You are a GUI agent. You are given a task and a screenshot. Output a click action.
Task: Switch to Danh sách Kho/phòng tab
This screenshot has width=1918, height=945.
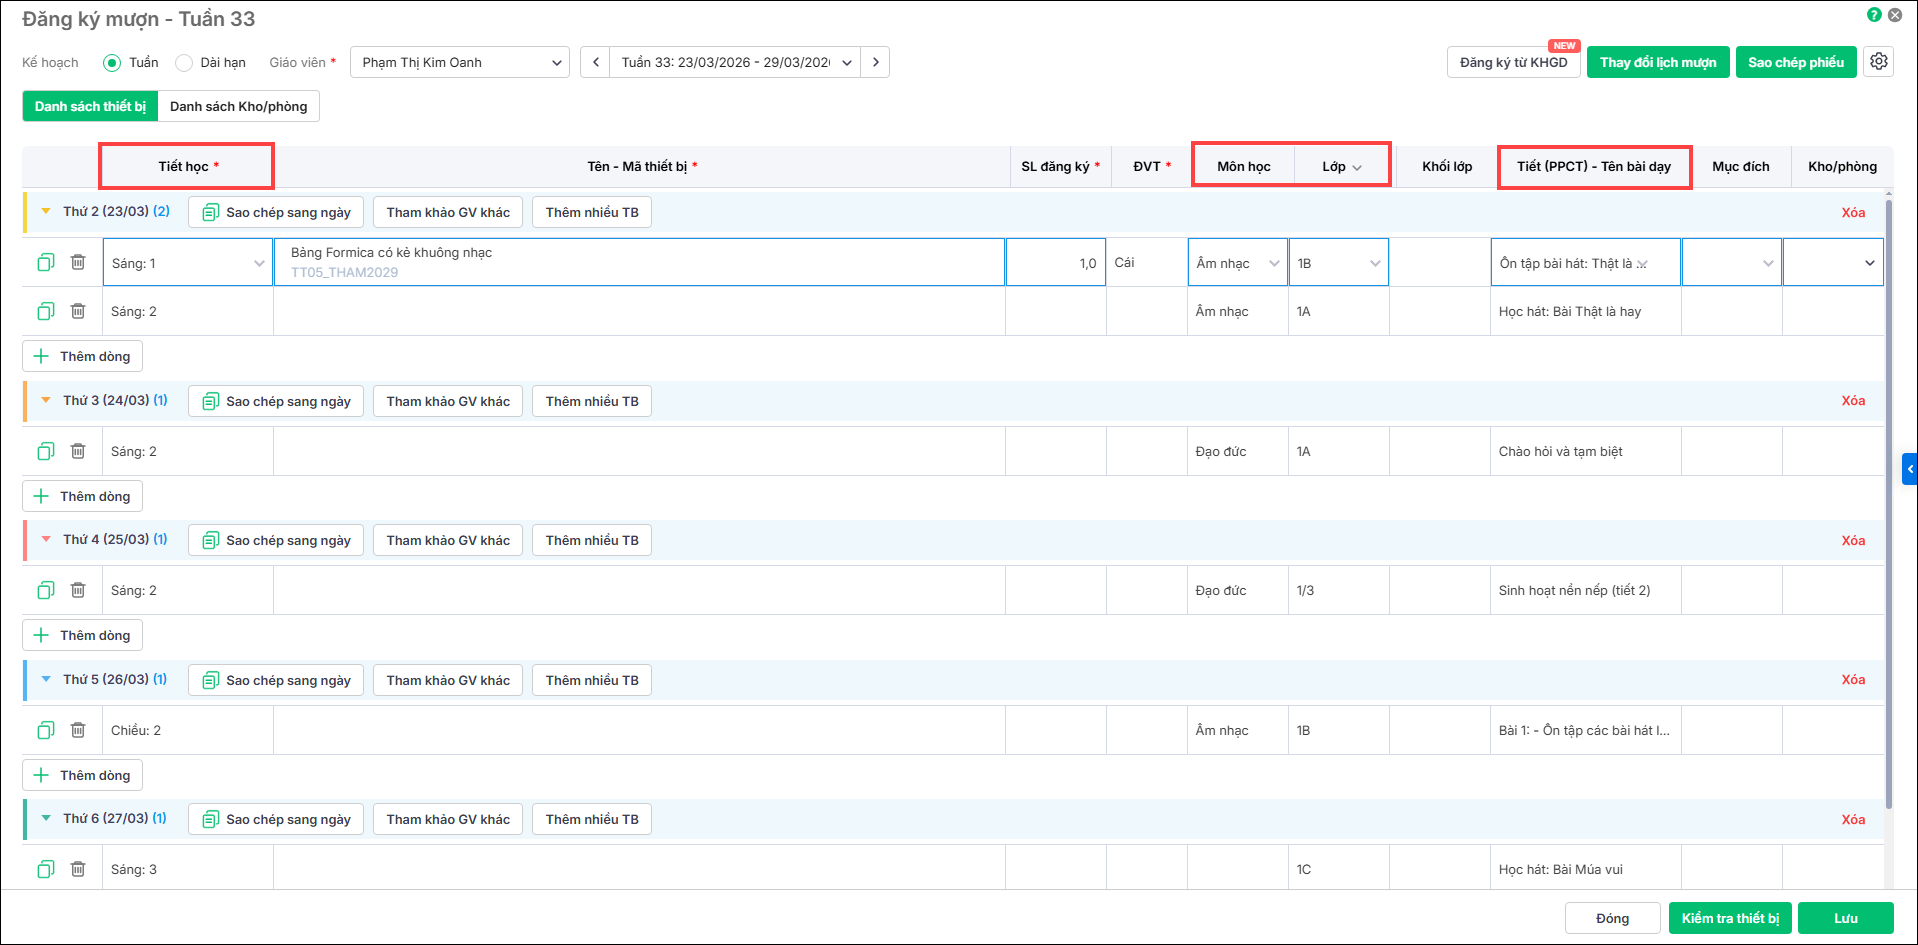click(239, 106)
